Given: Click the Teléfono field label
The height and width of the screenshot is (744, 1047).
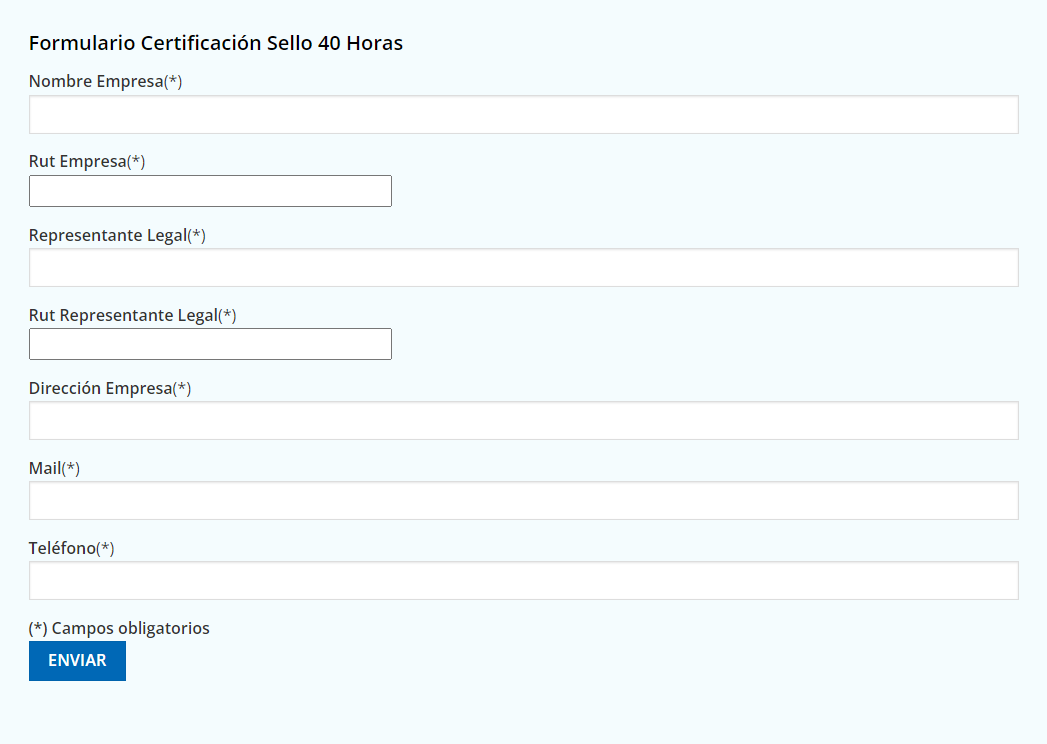Looking at the screenshot, I should tap(62, 549).
